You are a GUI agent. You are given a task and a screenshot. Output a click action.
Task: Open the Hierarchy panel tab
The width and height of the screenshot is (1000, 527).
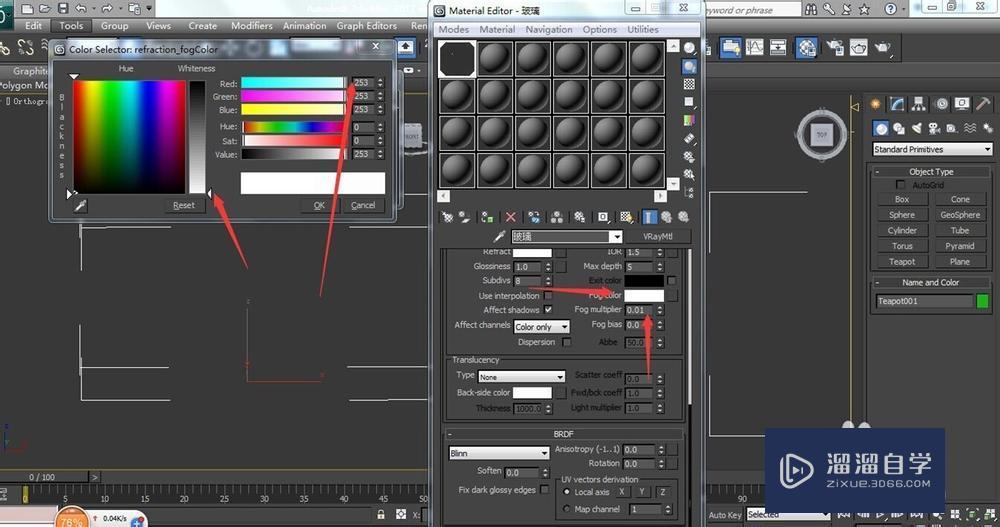click(918, 104)
